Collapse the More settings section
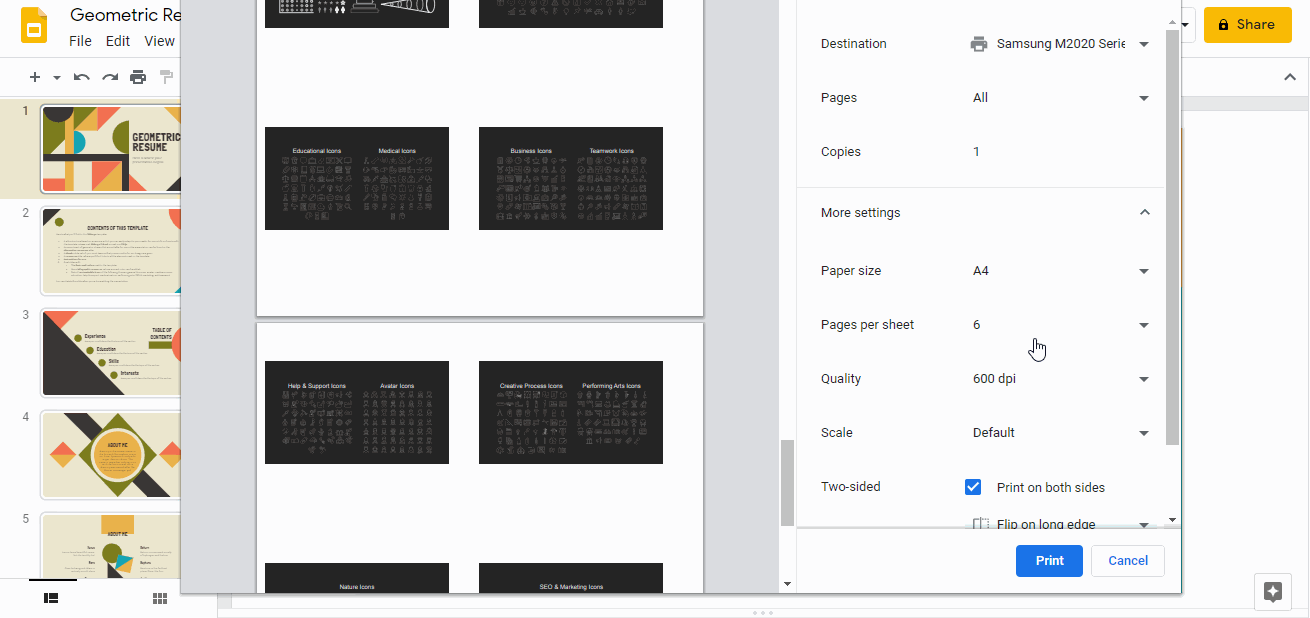The image size is (1310, 618). 1145,213
